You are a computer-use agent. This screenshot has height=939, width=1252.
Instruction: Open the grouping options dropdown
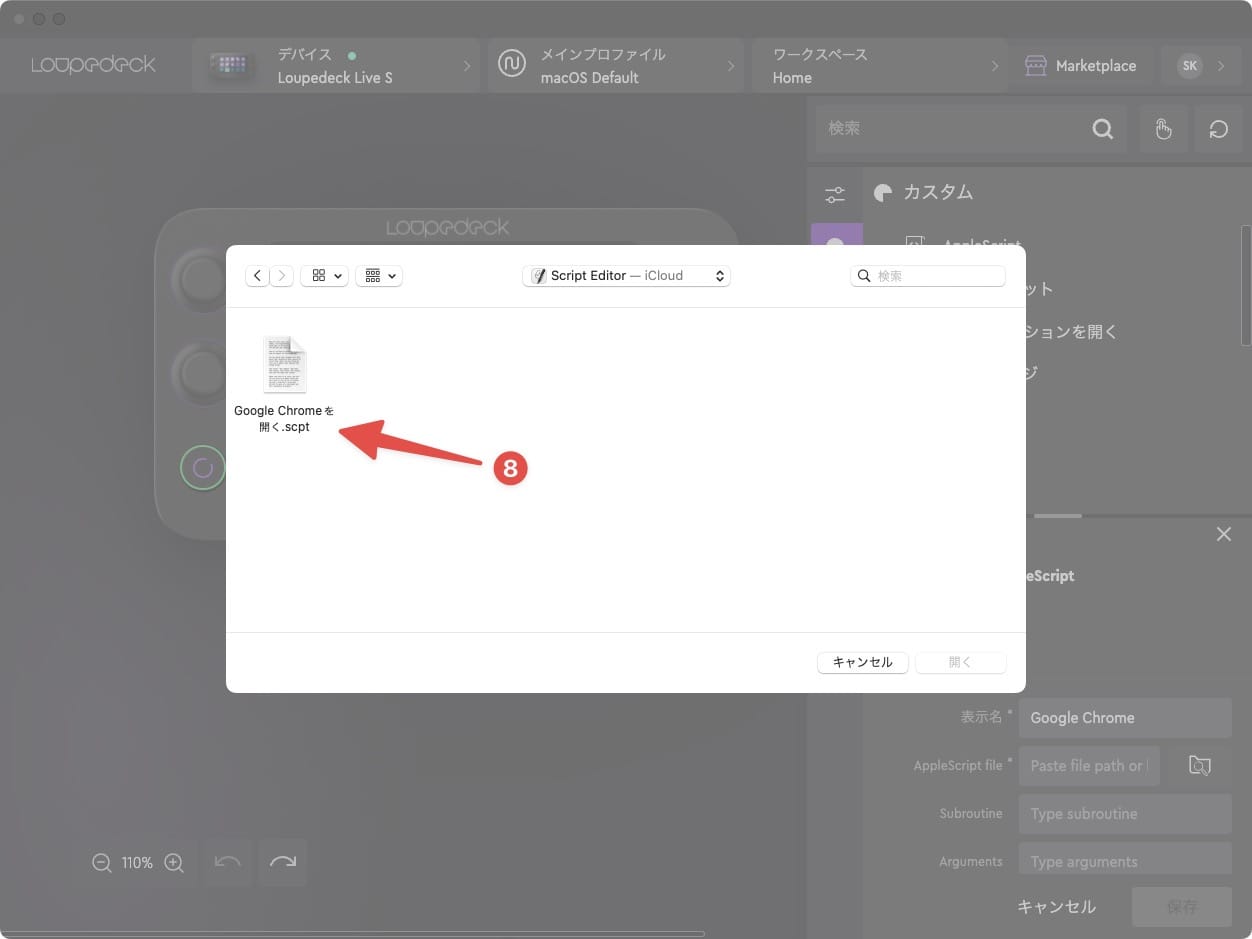379,276
